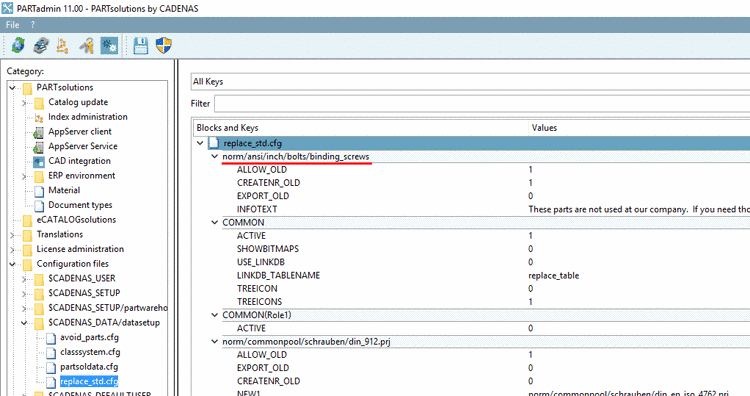Select the LINKDB_TABLENAME key
The height and width of the screenshot is (396, 750).
click(278, 275)
